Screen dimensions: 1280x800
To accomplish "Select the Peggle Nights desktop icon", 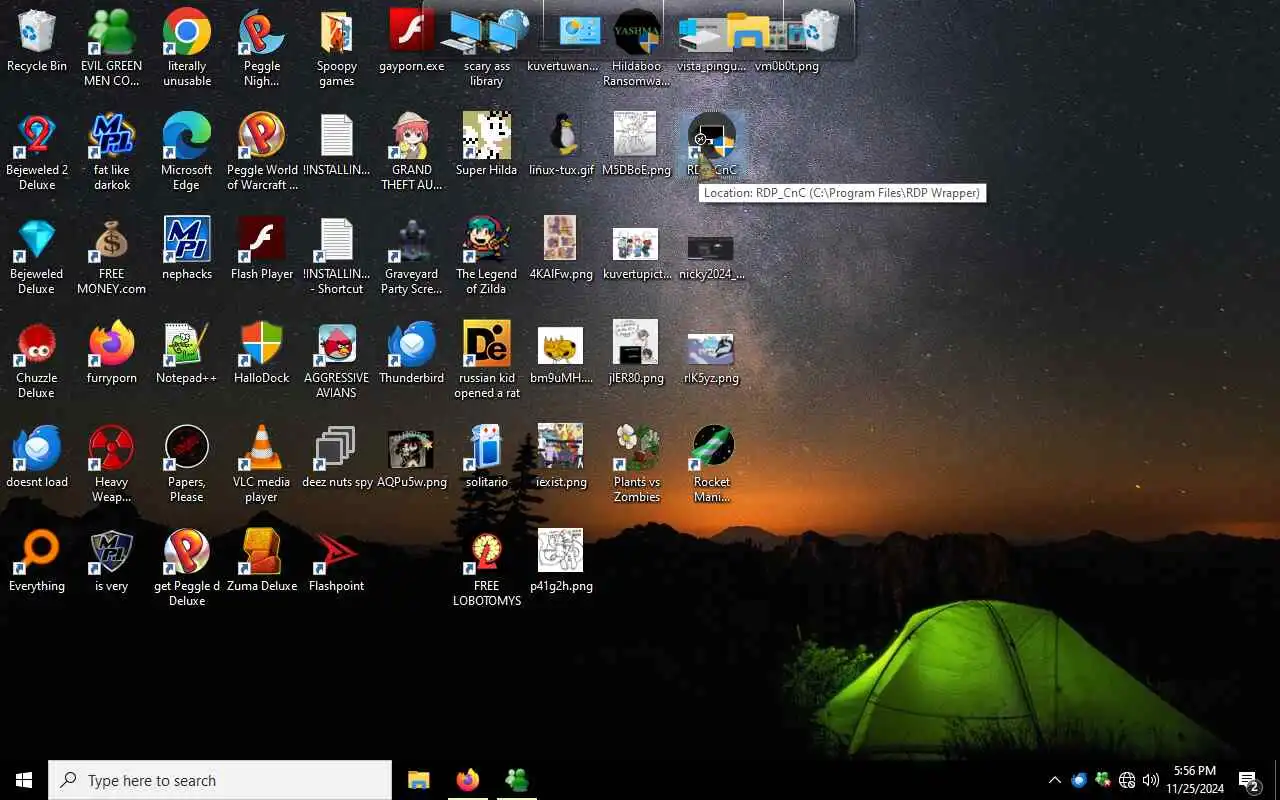I will [x=261, y=48].
